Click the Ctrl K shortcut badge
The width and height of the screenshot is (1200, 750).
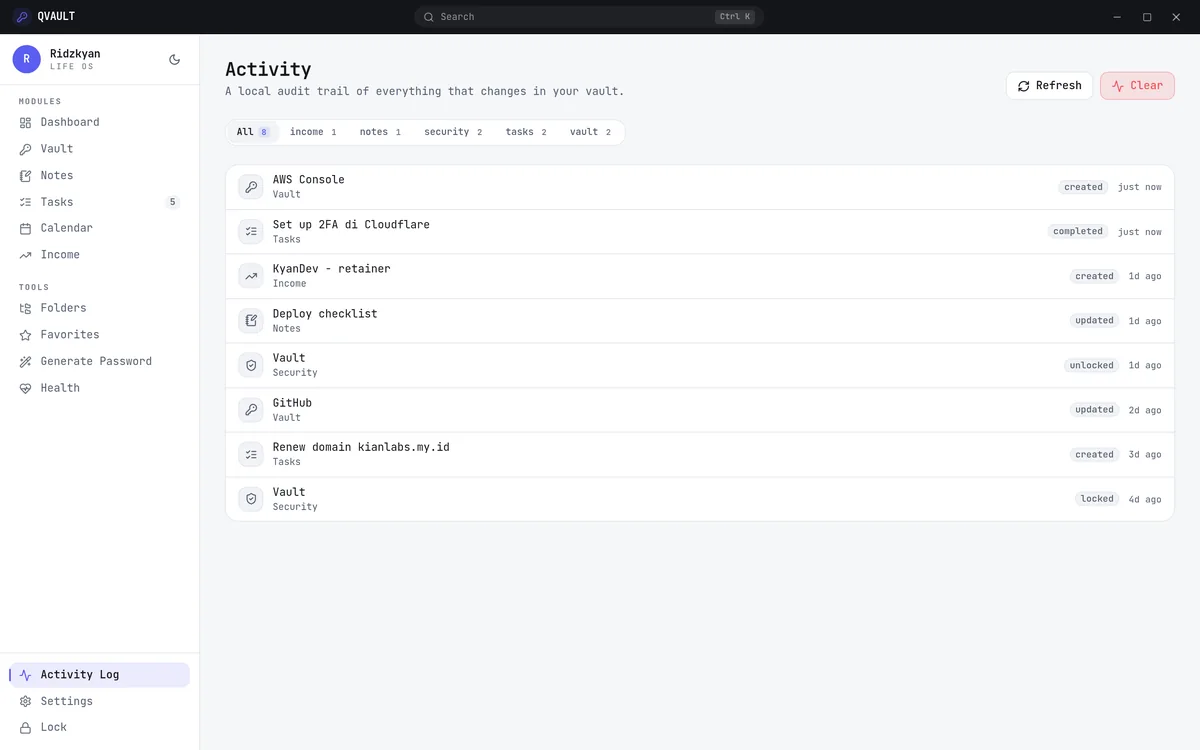point(735,17)
